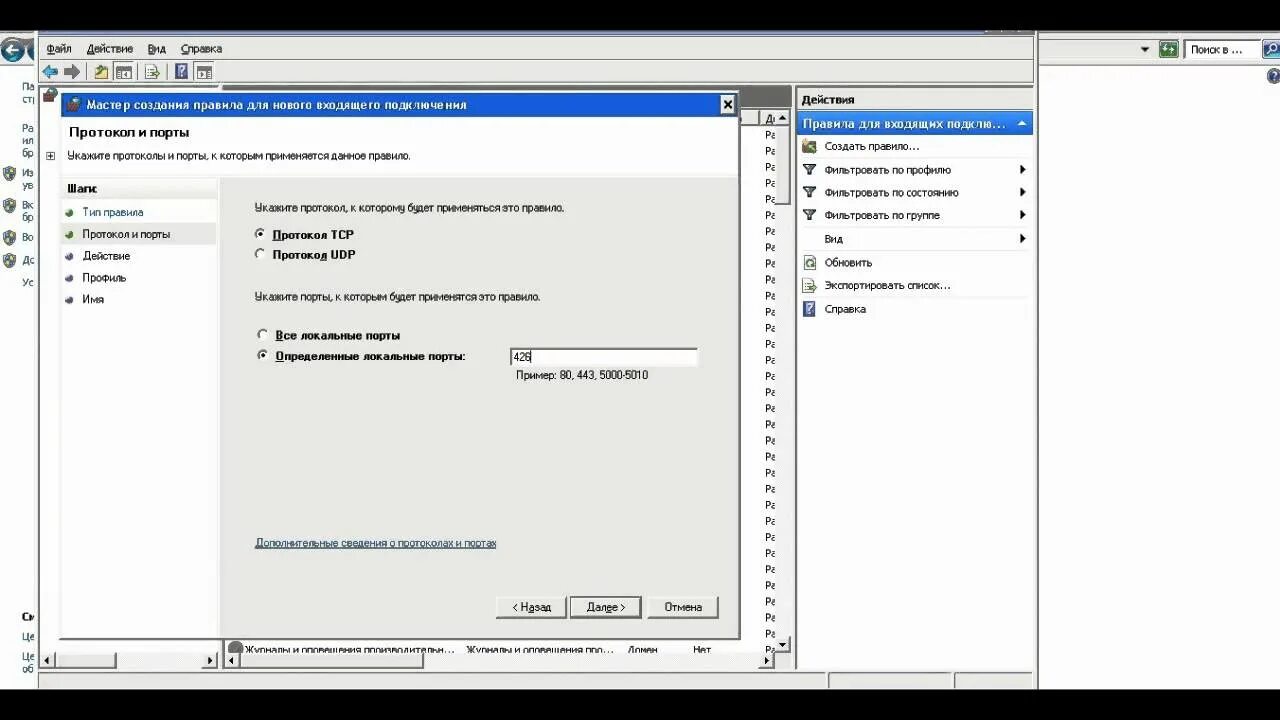Click the firewall icon in the wizard title bar
Screen dimensions: 1280x720
[74, 104]
